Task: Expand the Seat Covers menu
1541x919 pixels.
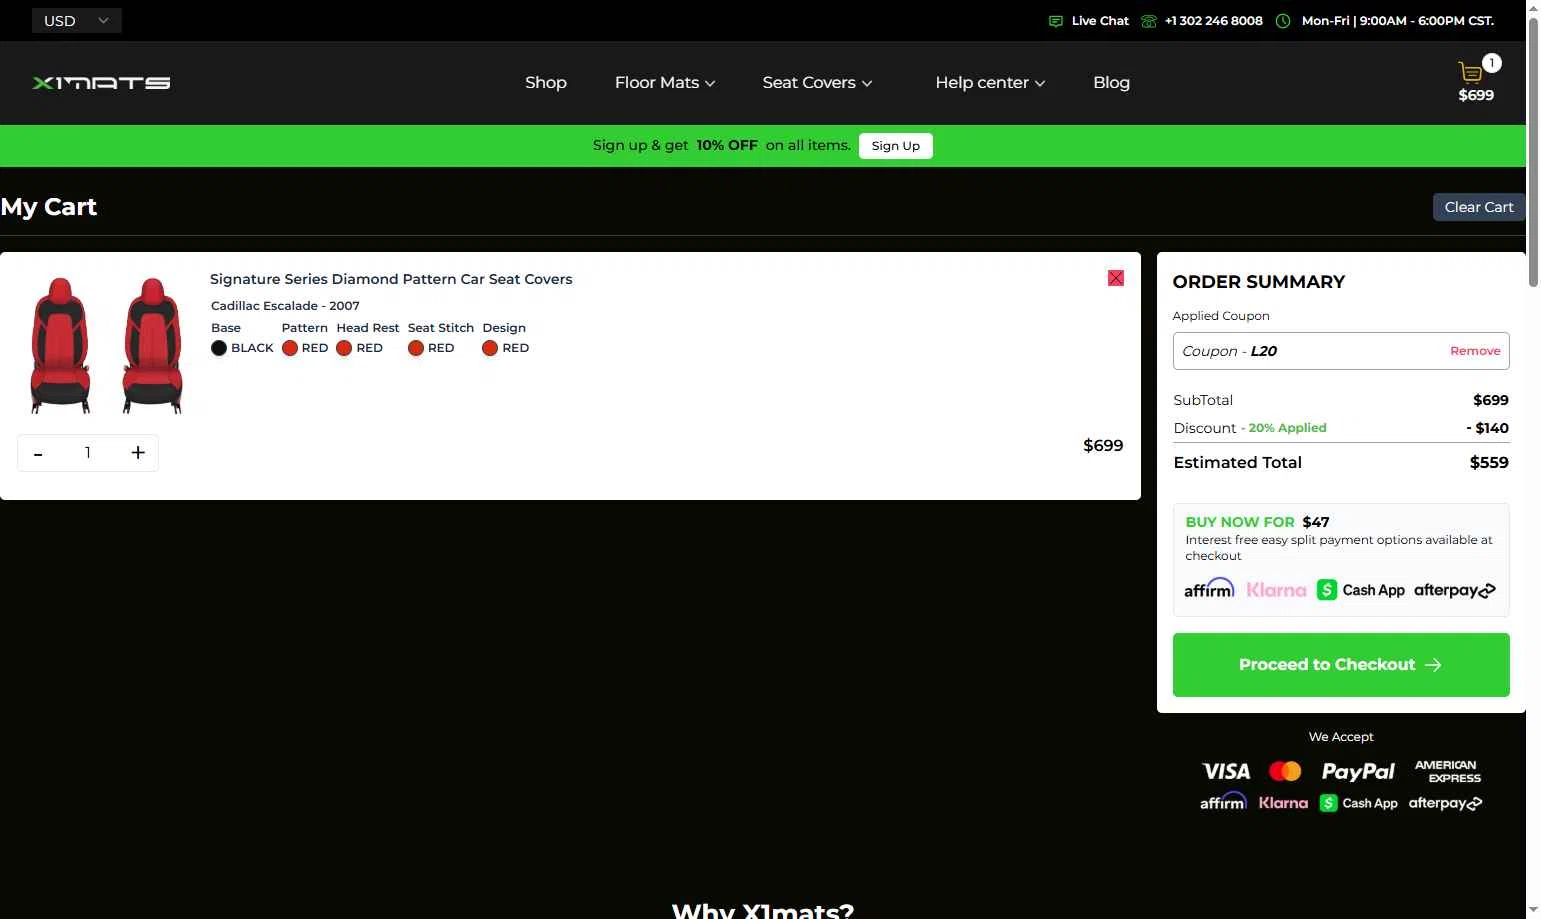Action: (x=817, y=83)
